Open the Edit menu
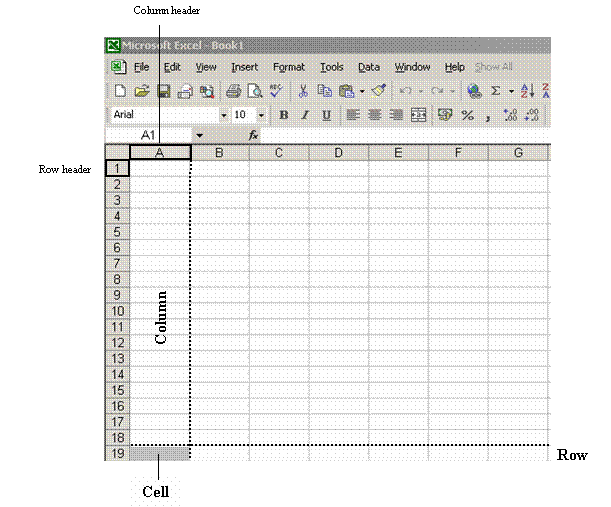 [172, 67]
